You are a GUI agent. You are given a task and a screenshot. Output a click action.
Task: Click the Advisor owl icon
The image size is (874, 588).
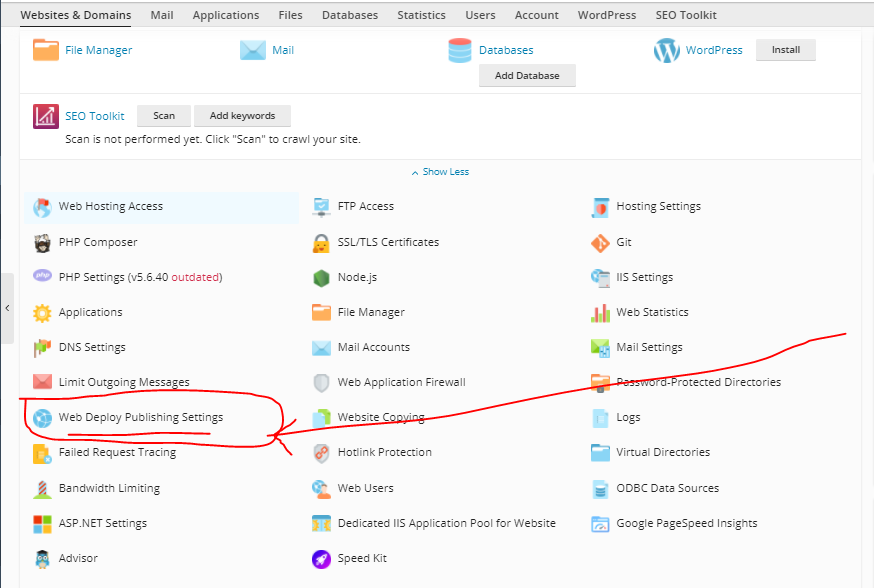tap(42, 559)
